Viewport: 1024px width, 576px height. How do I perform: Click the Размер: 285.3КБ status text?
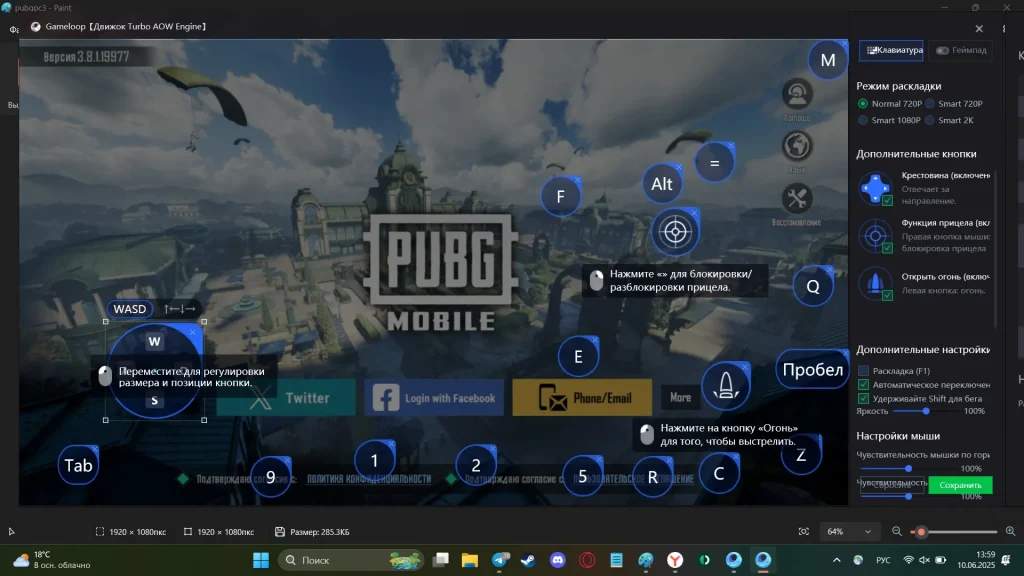[319, 532]
